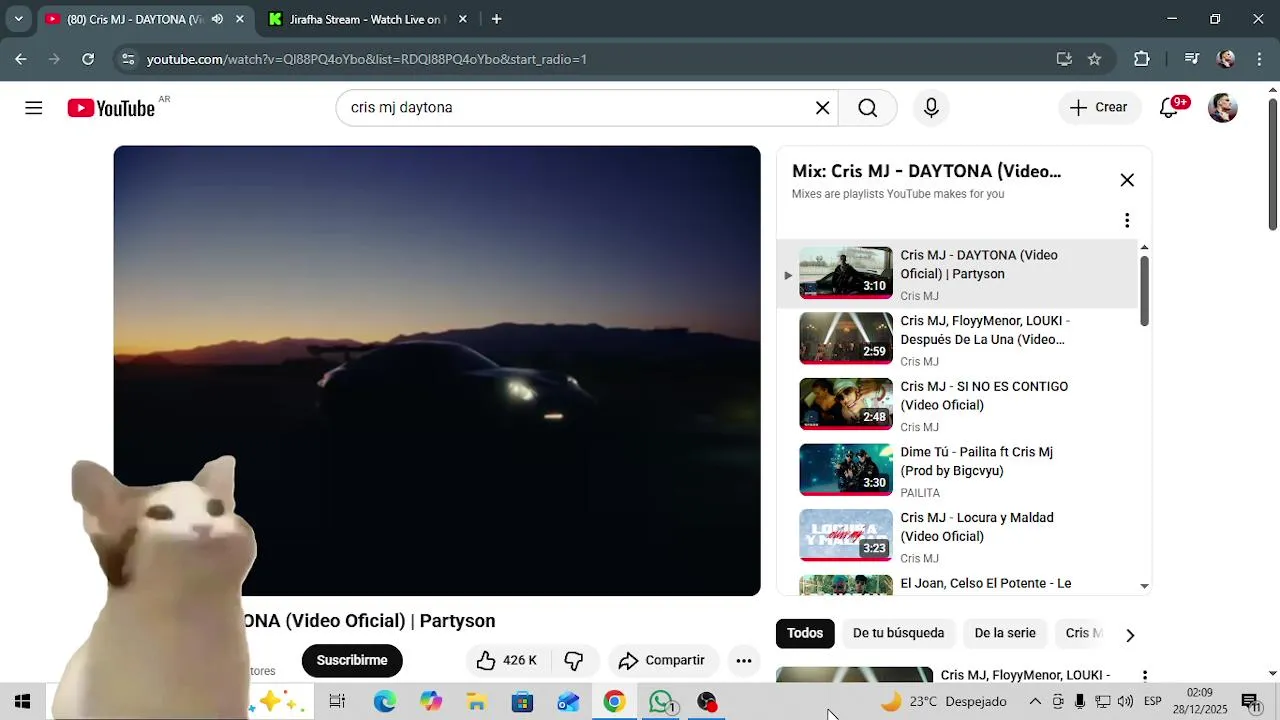The width and height of the screenshot is (1280, 720).
Task: Open the YouTube hamburger guide menu
Action: tap(34, 108)
